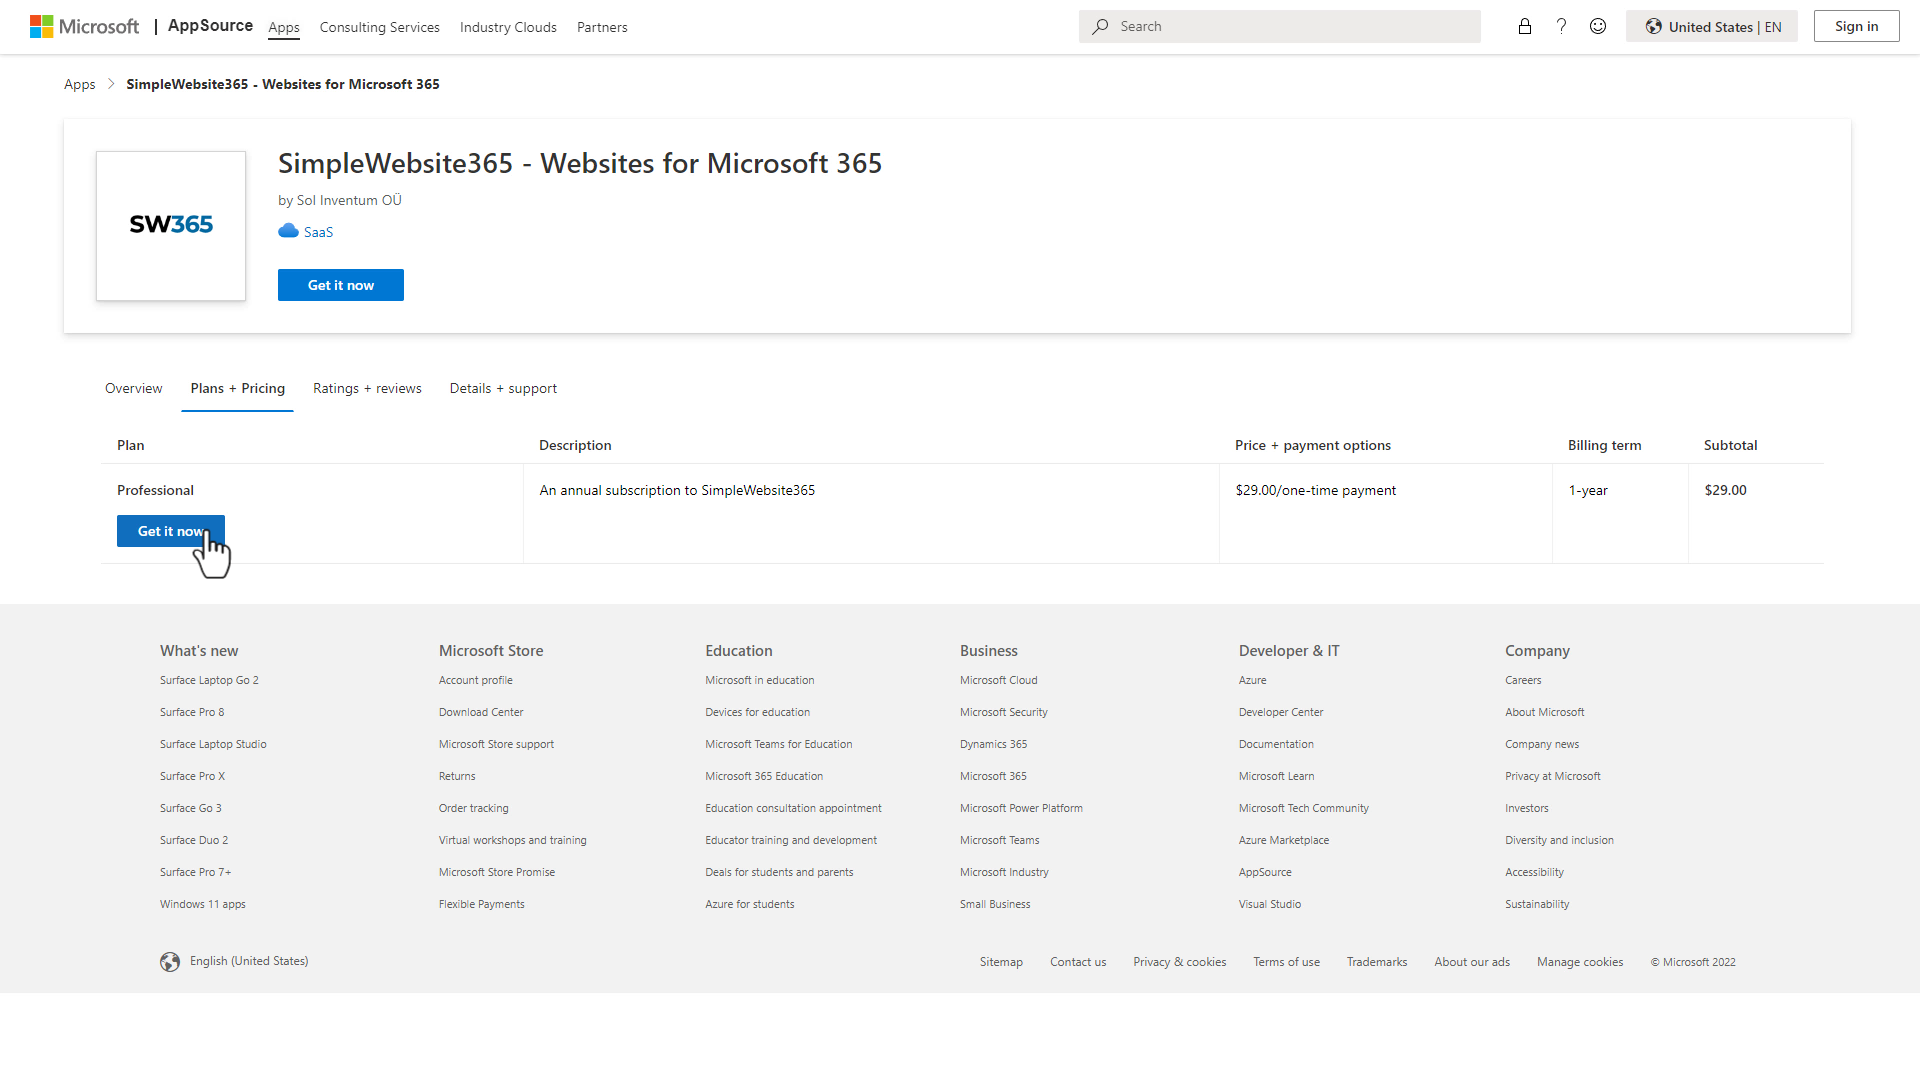The height and width of the screenshot is (1080, 1920).
Task: Open the lock icon in header
Action: point(1525,27)
